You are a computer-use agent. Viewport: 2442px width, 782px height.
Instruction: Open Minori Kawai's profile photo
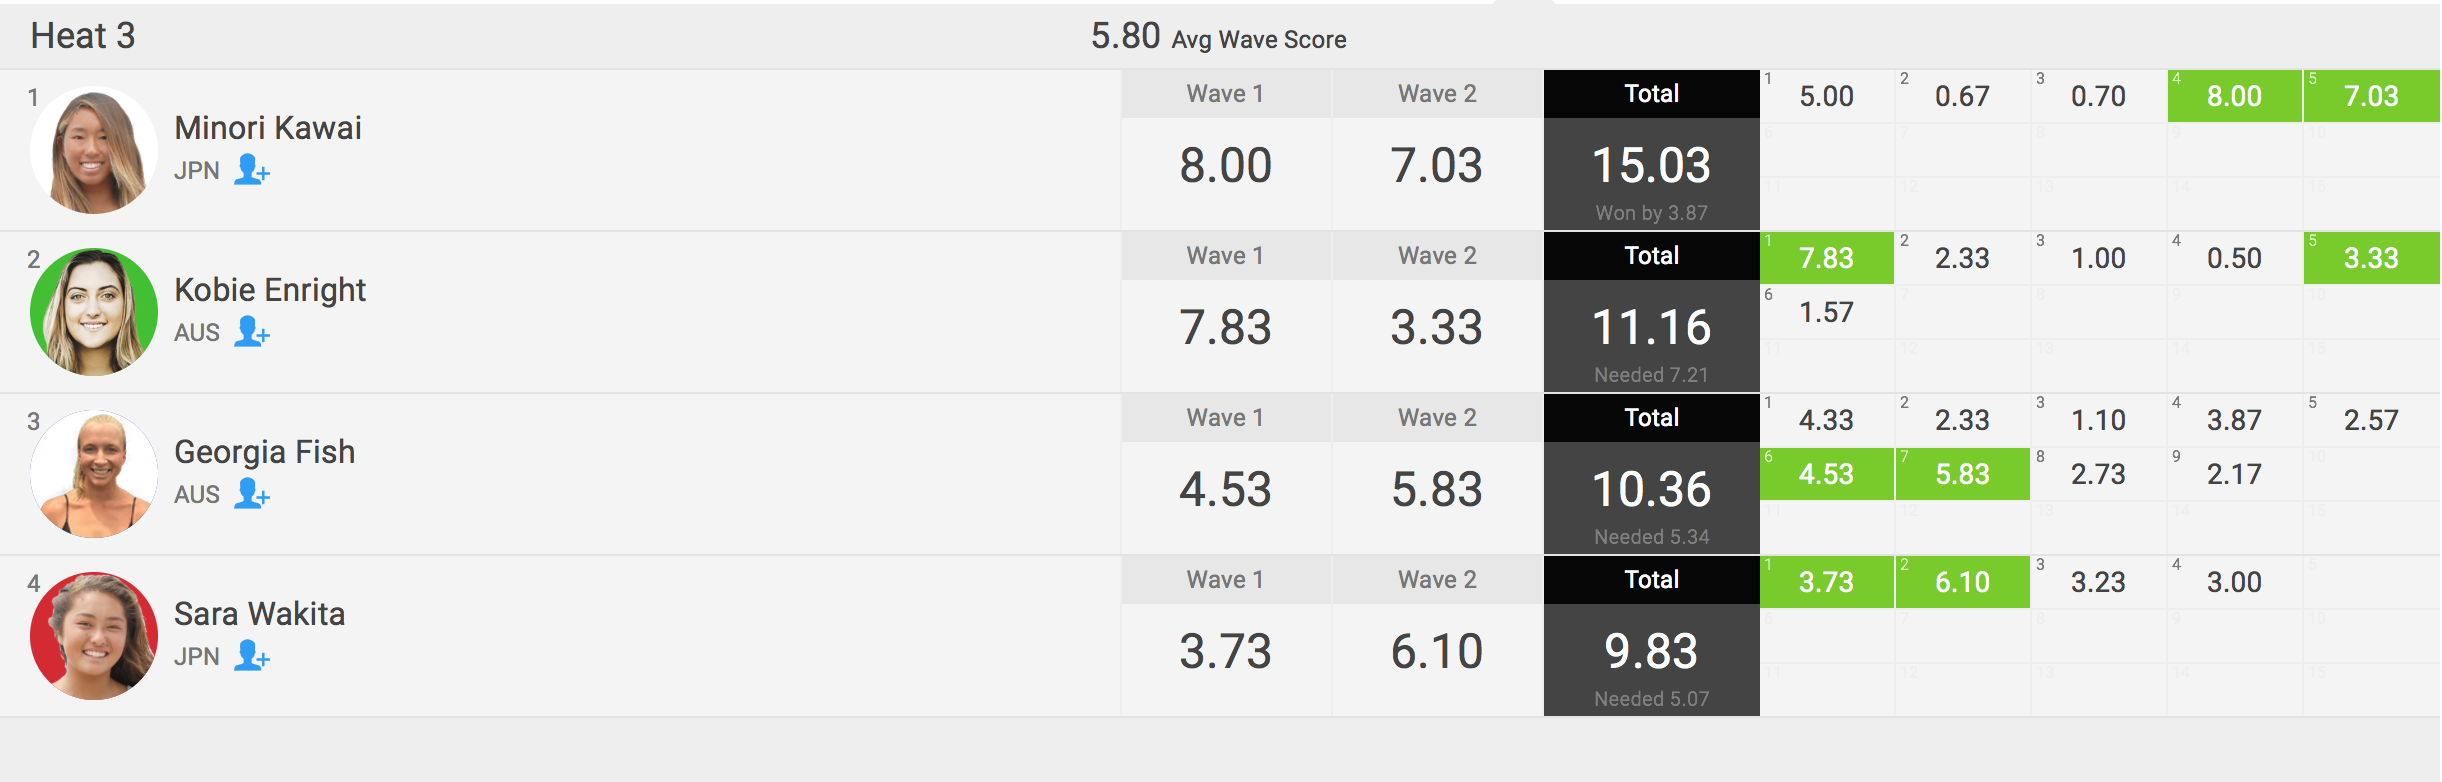coord(94,150)
